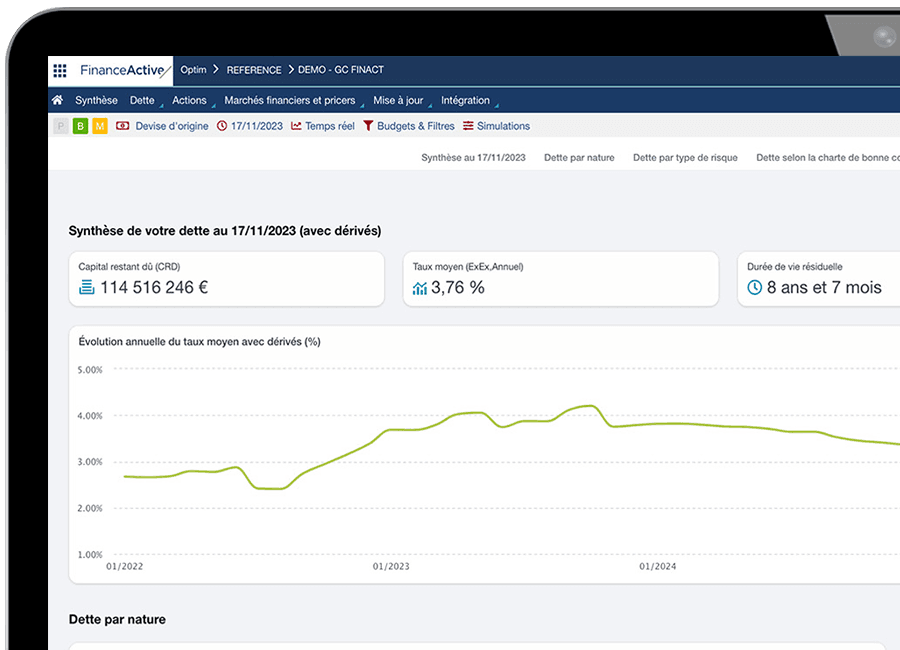Expand the Dette dropdown menu
This screenshot has height=650, width=900.
coord(142,101)
